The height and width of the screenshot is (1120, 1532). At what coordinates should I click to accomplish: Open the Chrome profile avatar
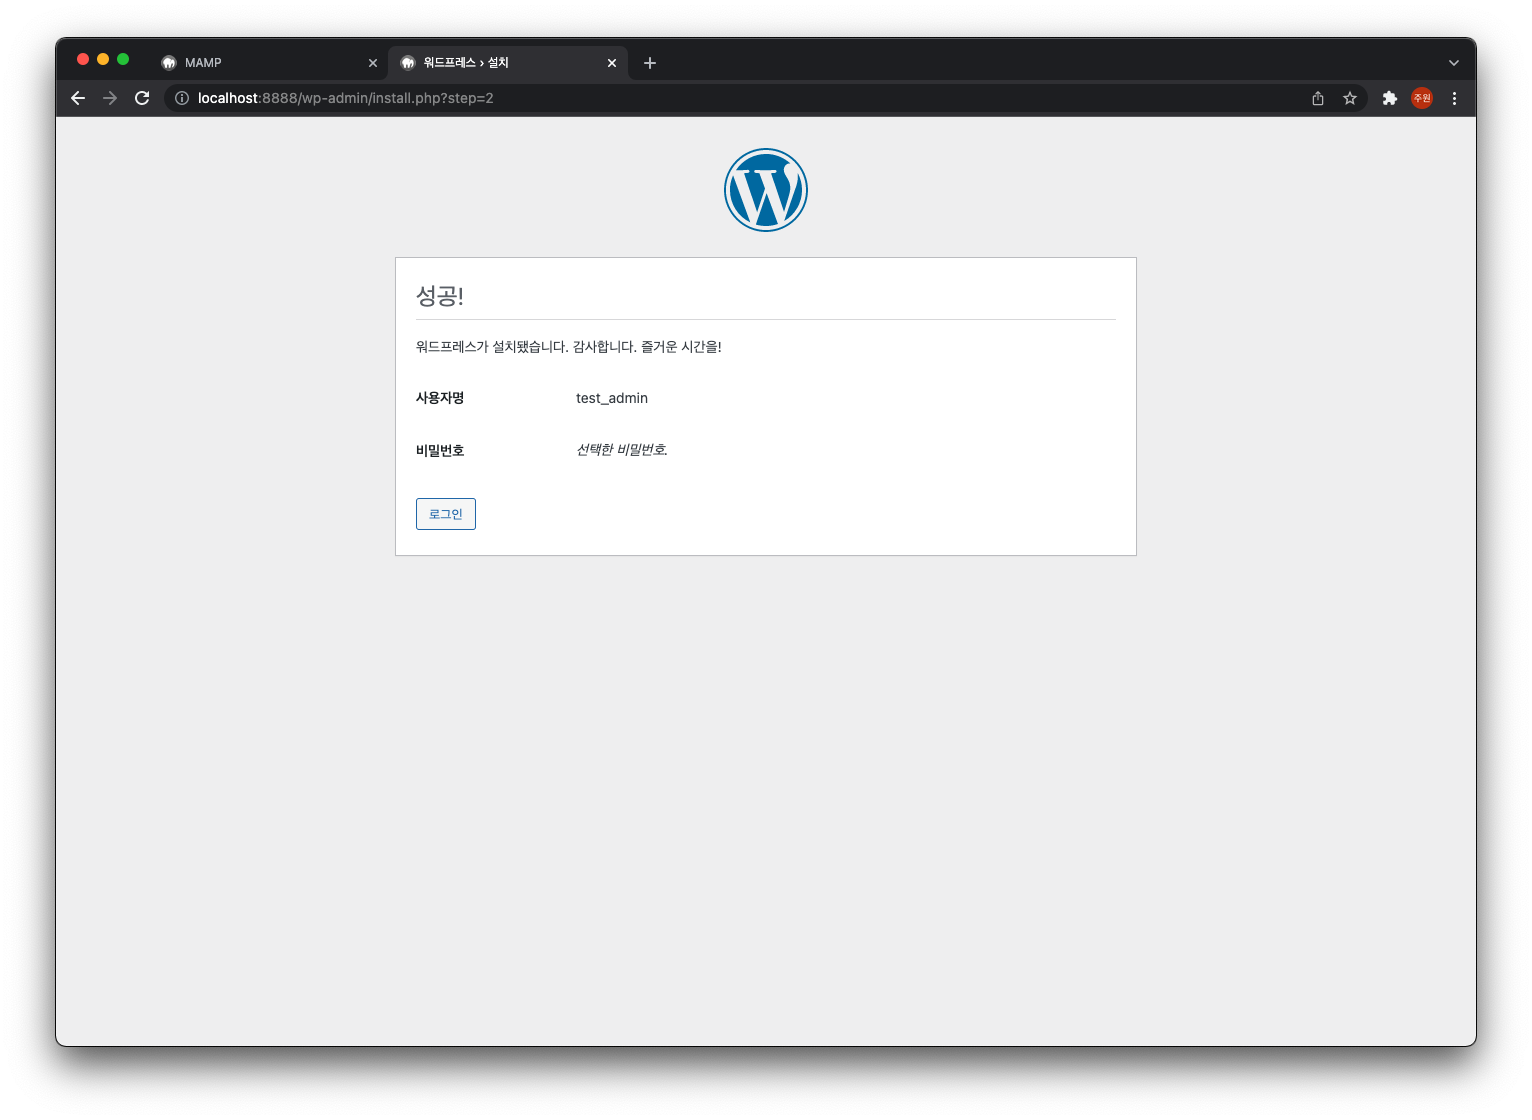pyautogui.click(x=1422, y=98)
